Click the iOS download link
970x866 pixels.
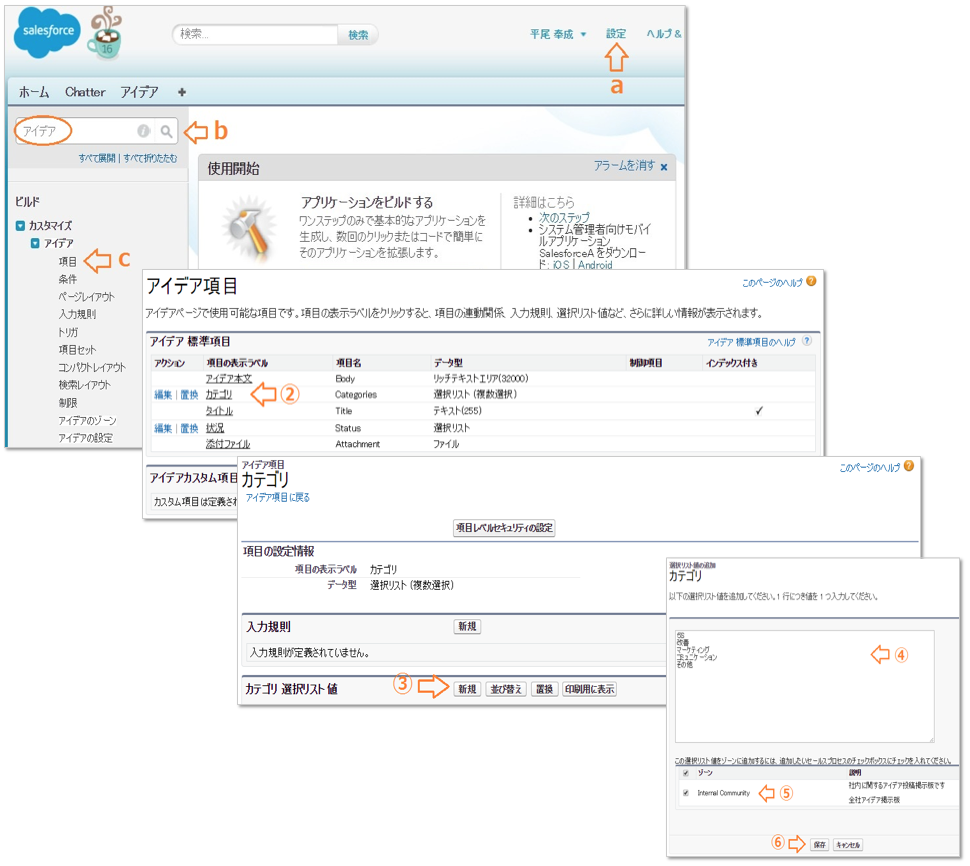(x=560, y=265)
